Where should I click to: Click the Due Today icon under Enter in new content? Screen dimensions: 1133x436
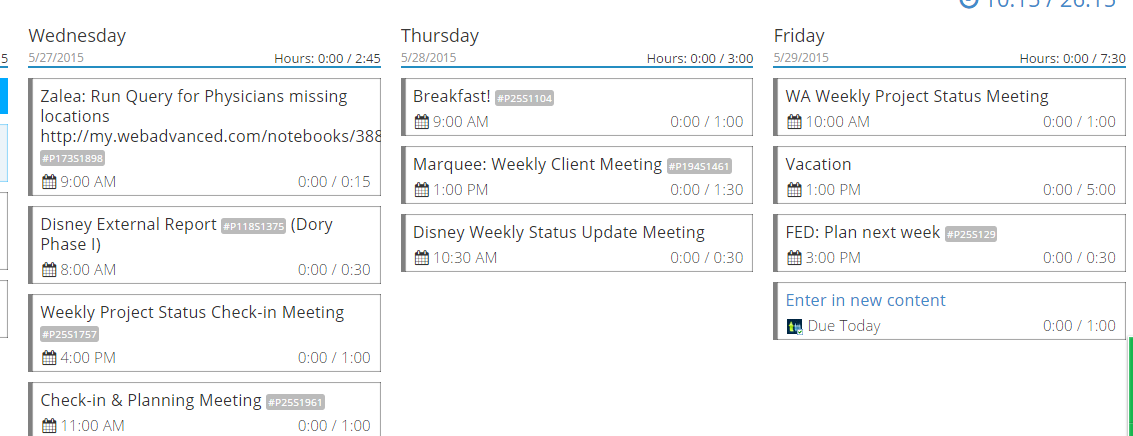coord(795,326)
